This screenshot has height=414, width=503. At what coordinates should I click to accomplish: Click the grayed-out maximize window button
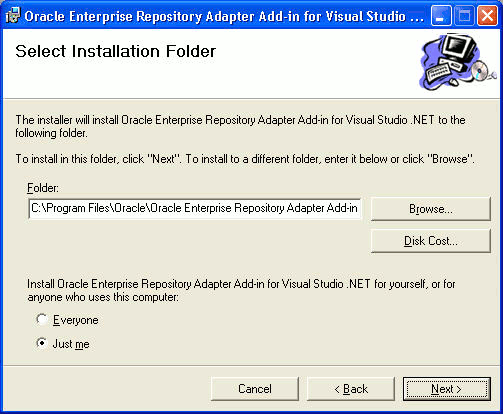pyautogui.click(x=463, y=16)
